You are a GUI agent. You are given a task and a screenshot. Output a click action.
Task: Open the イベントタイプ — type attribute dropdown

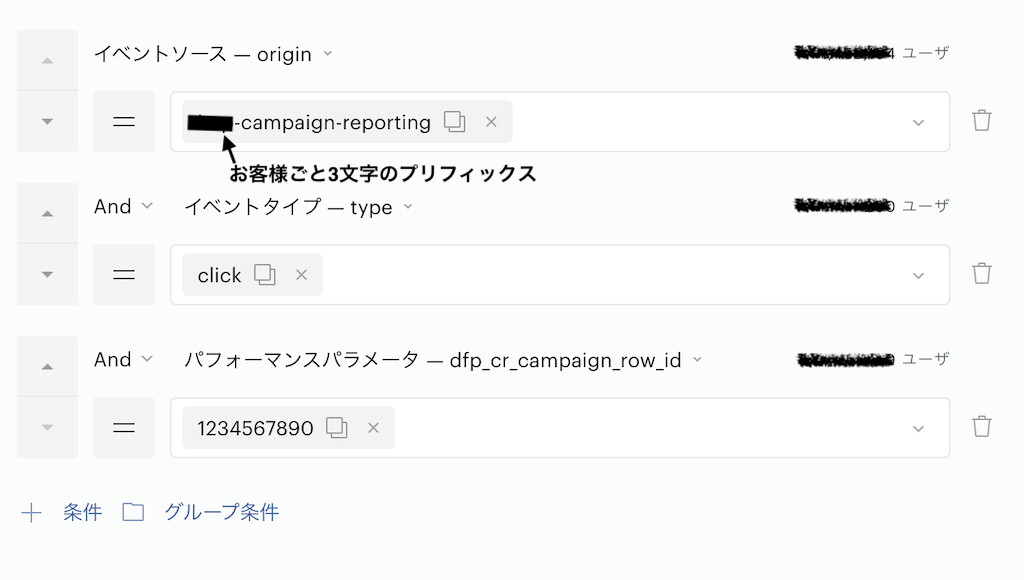coord(299,207)
